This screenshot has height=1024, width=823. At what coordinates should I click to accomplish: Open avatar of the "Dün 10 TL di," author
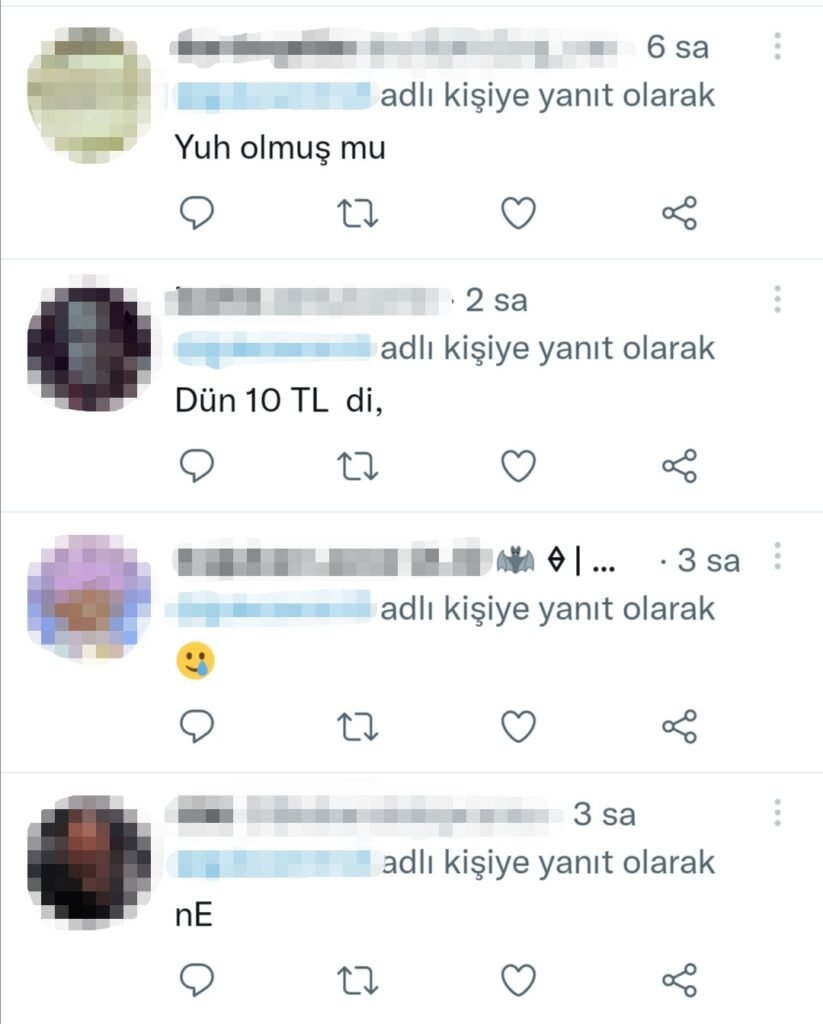tap(89, 348)
